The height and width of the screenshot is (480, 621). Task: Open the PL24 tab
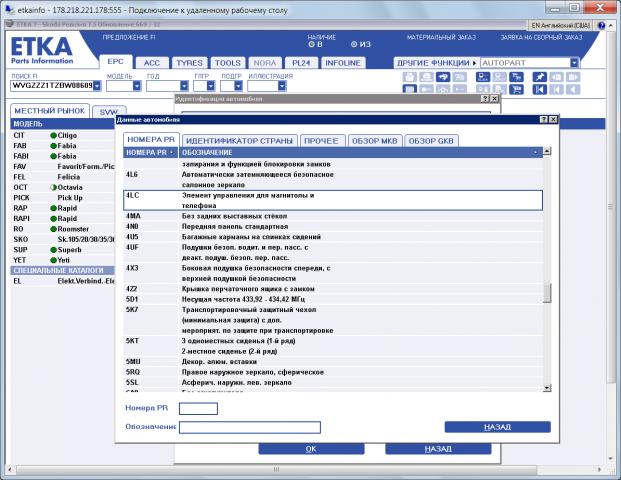(x=301, y=63)
